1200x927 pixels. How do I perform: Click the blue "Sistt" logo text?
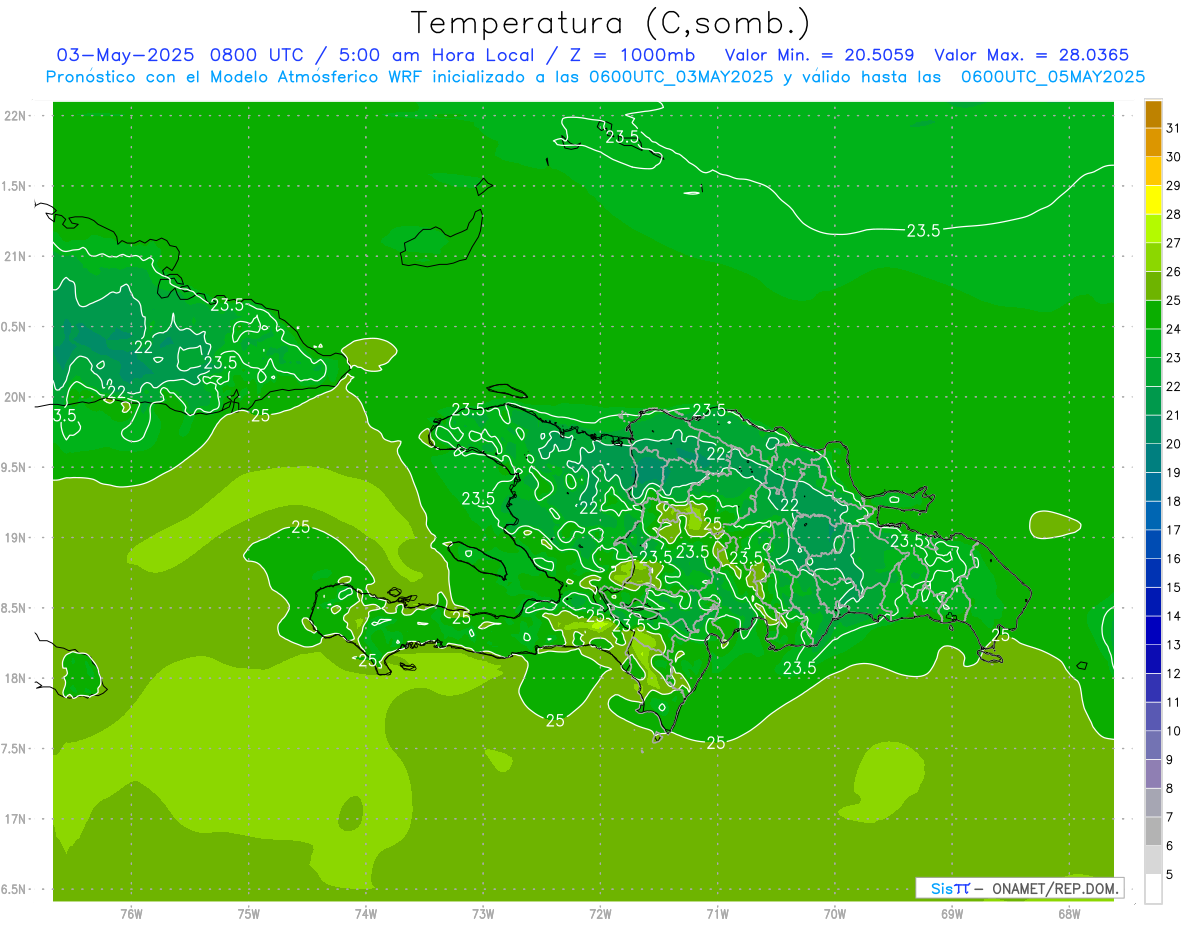[x=949, y=888]
